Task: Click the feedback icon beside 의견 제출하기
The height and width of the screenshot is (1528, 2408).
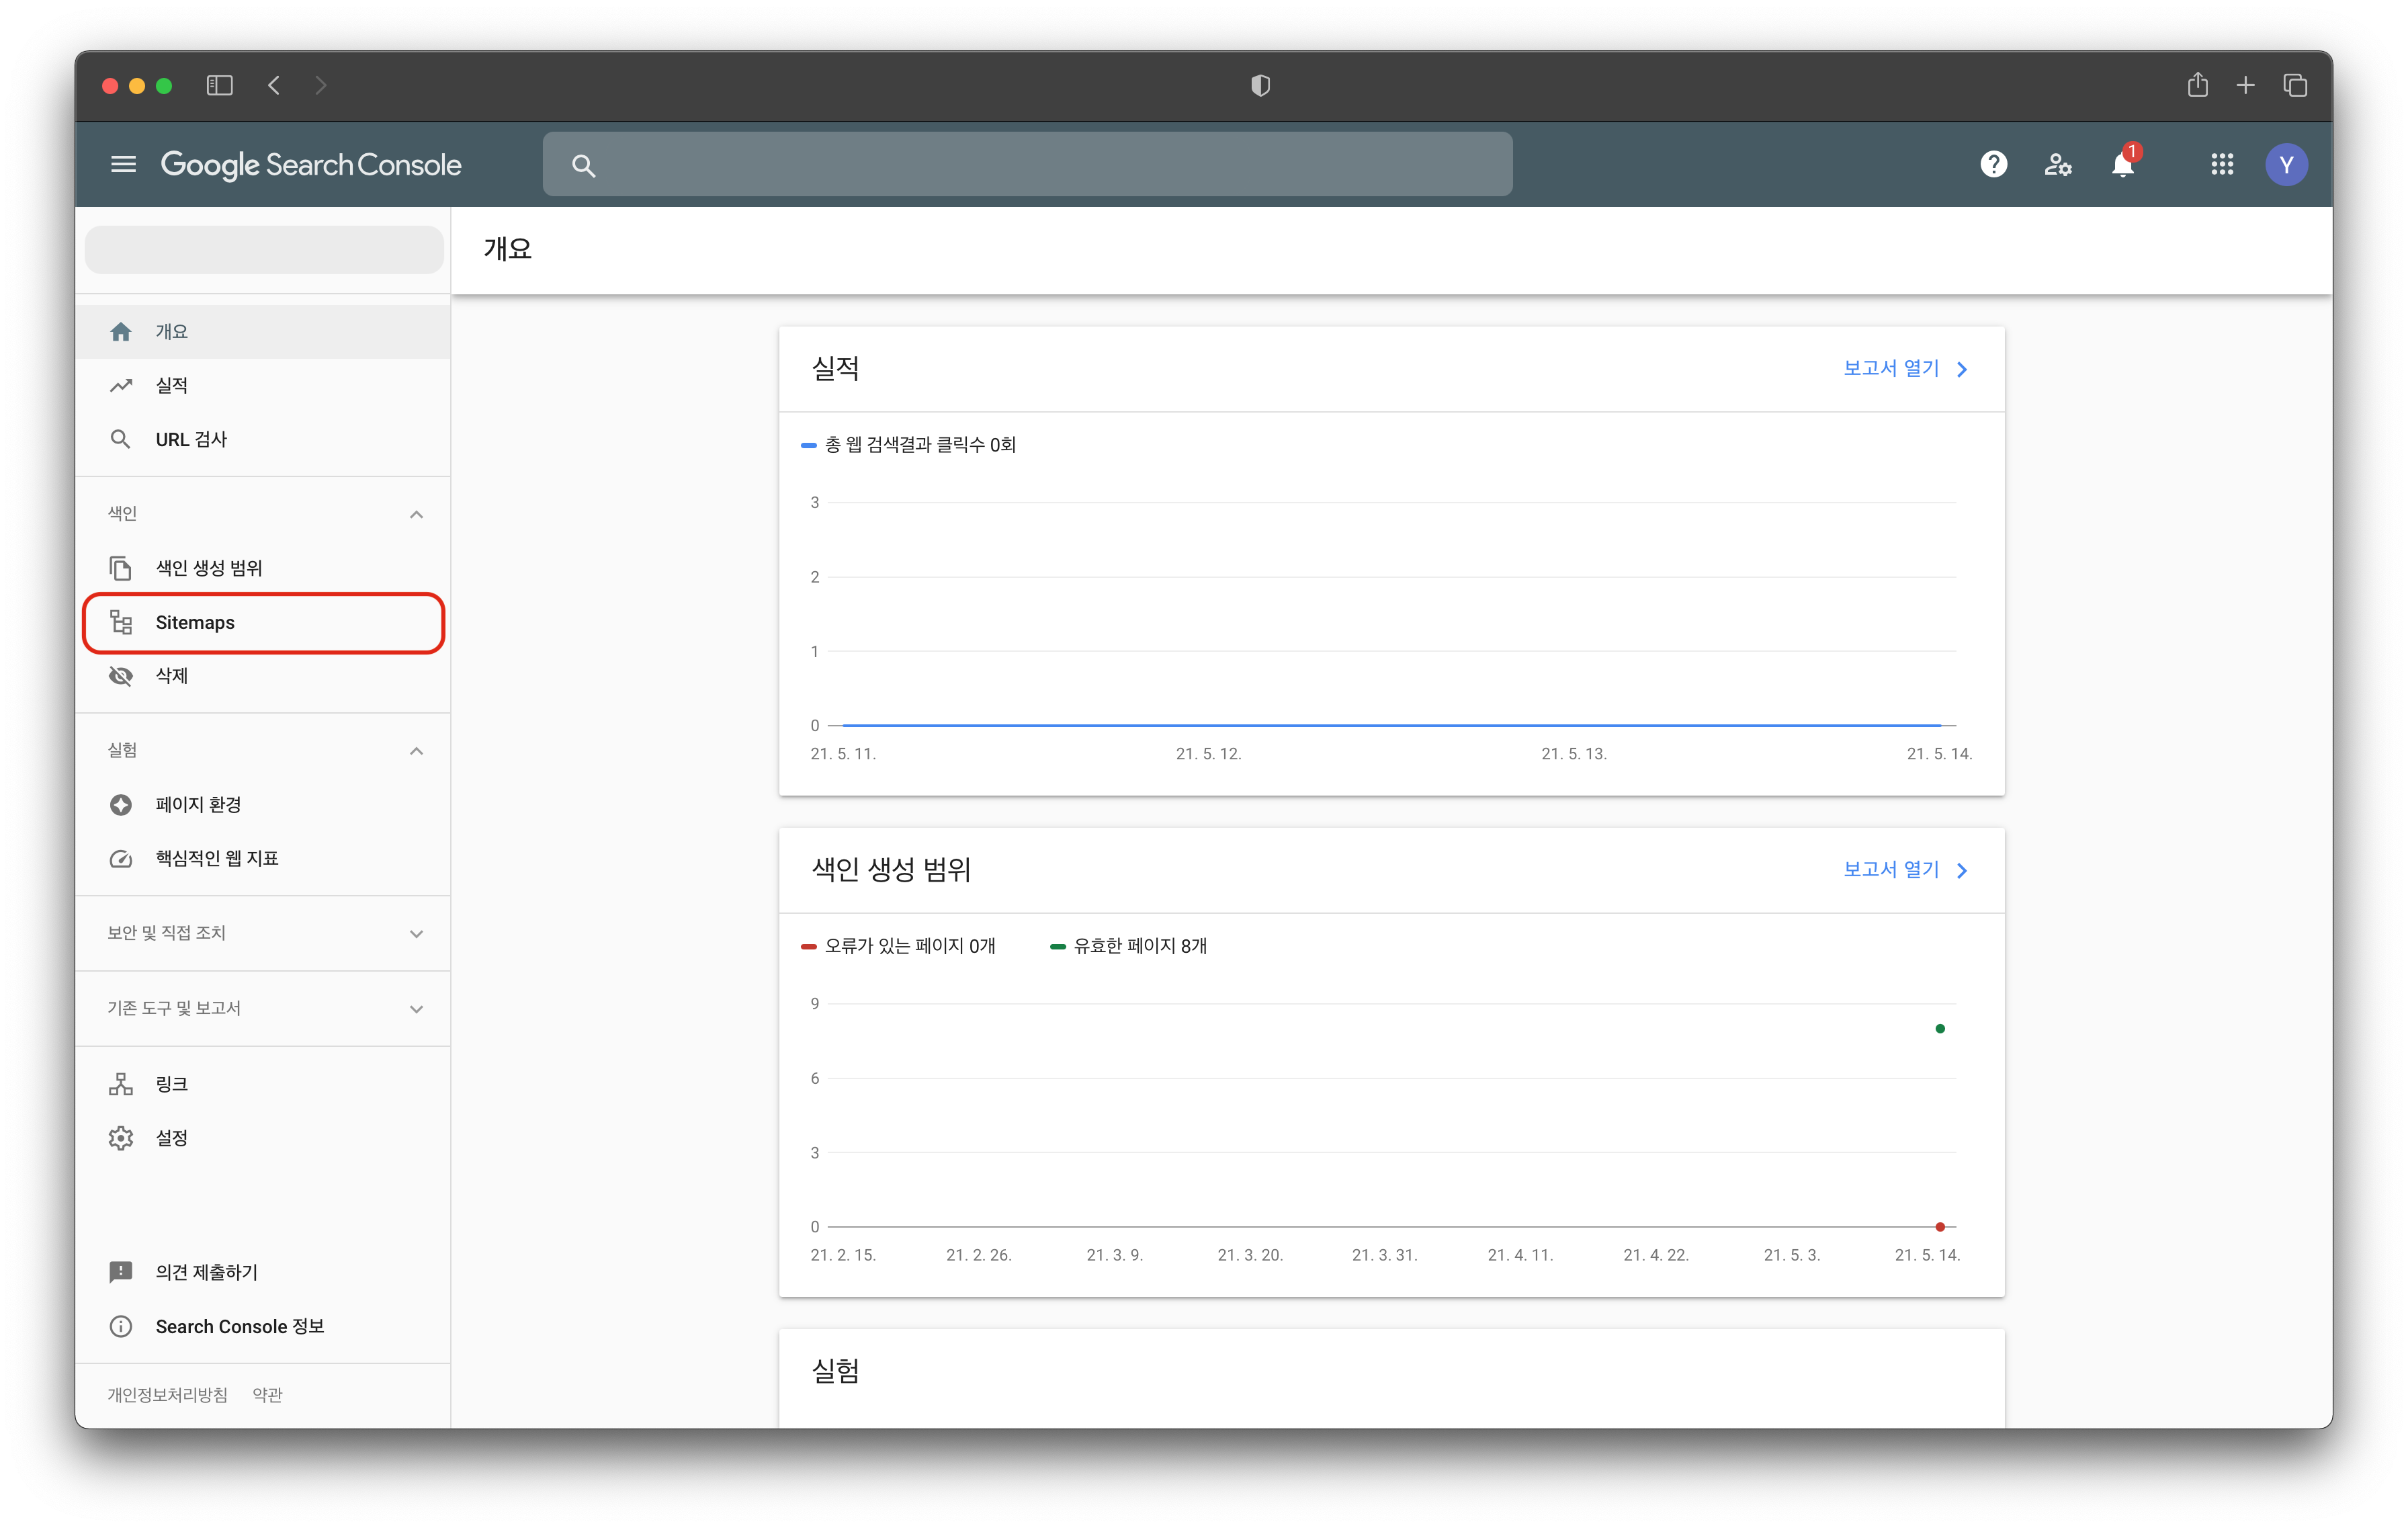Action: tap(121, 1272)
